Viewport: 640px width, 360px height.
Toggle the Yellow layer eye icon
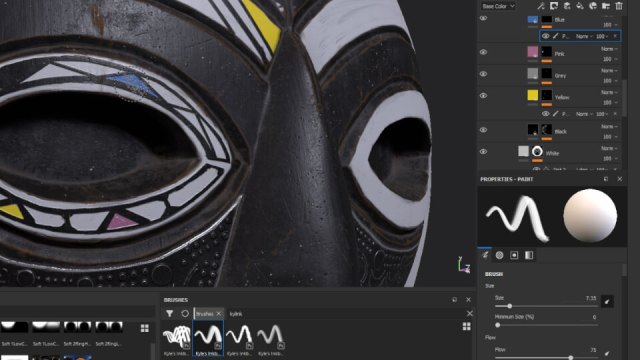point(483,96)
